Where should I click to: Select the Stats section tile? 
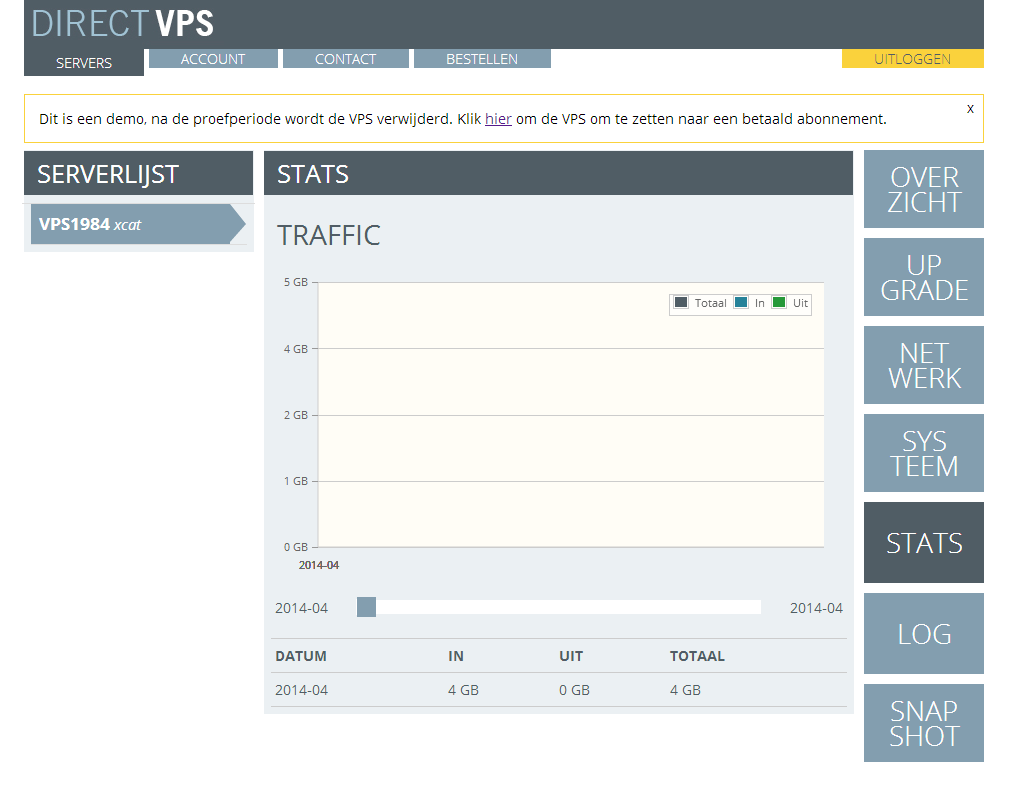pos(923,542)
